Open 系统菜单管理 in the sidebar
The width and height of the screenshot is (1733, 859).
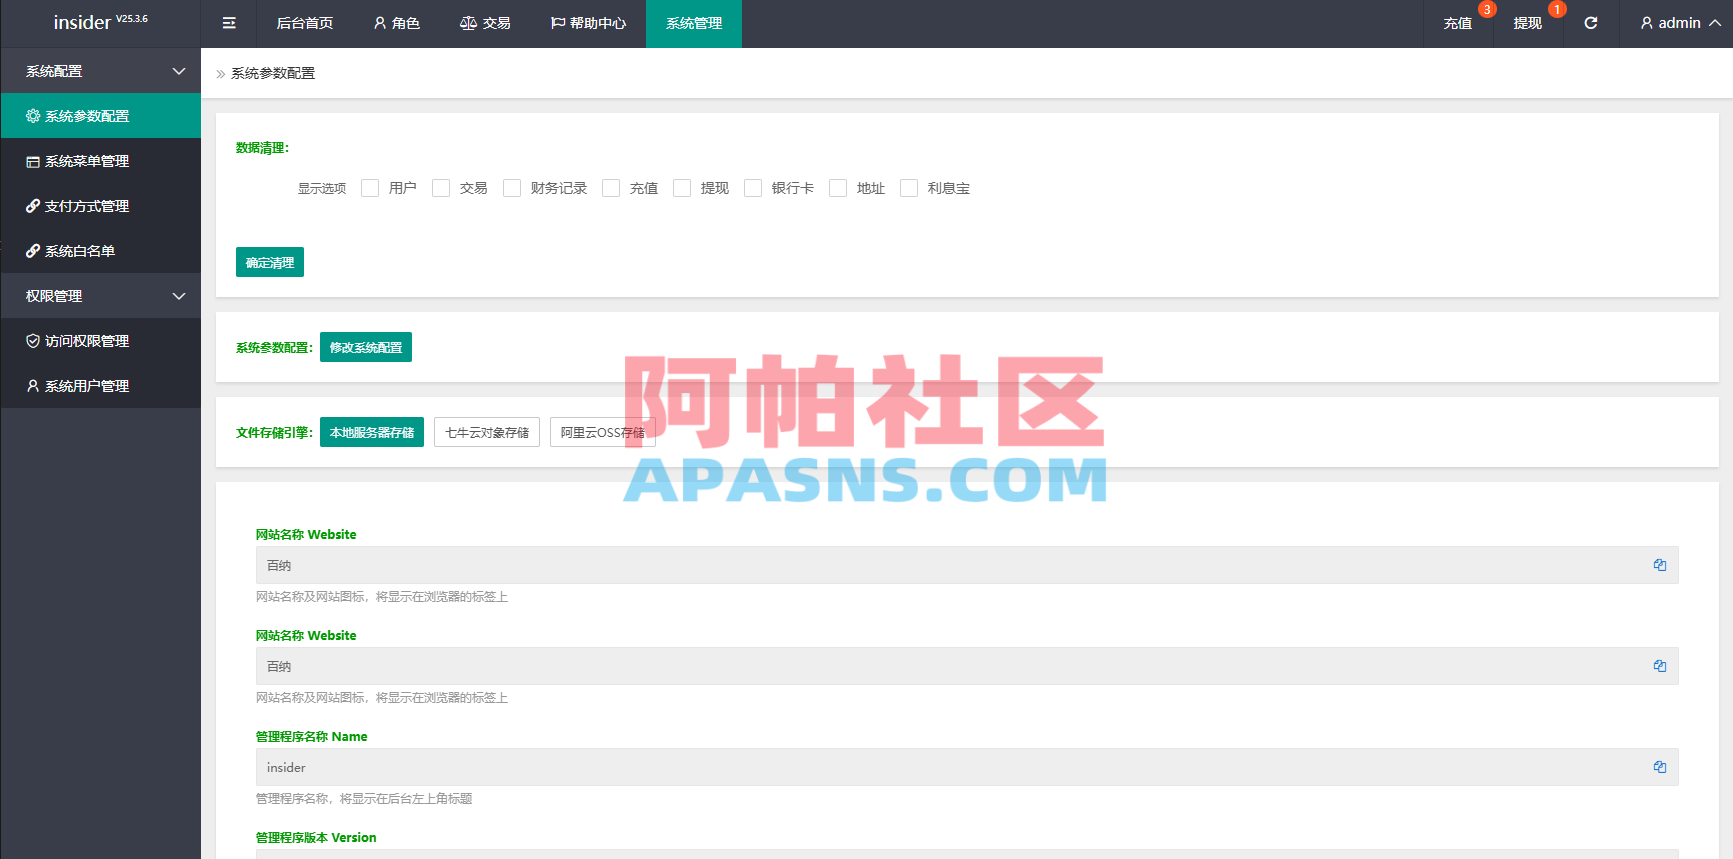pyautogui.click(x=101, y=161)
